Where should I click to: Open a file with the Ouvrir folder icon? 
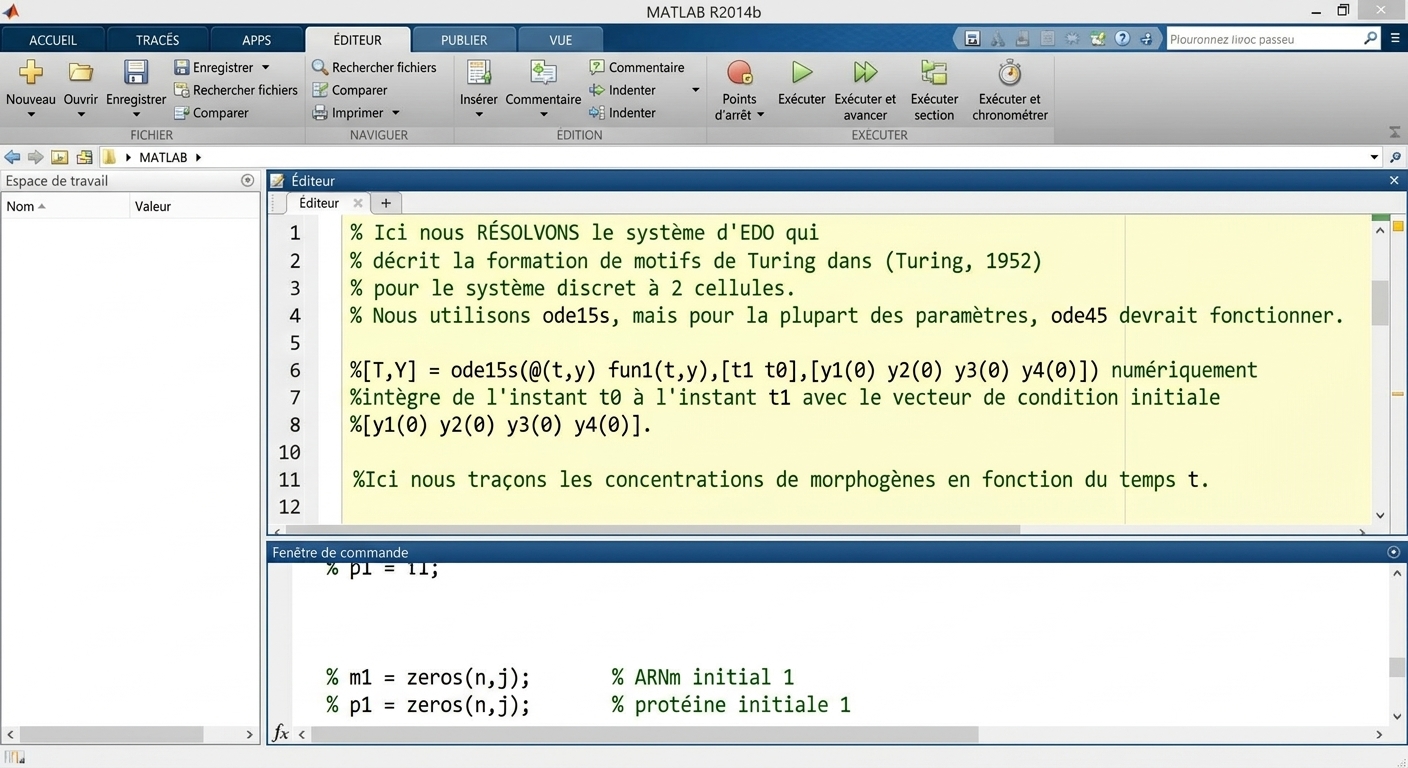81,72
